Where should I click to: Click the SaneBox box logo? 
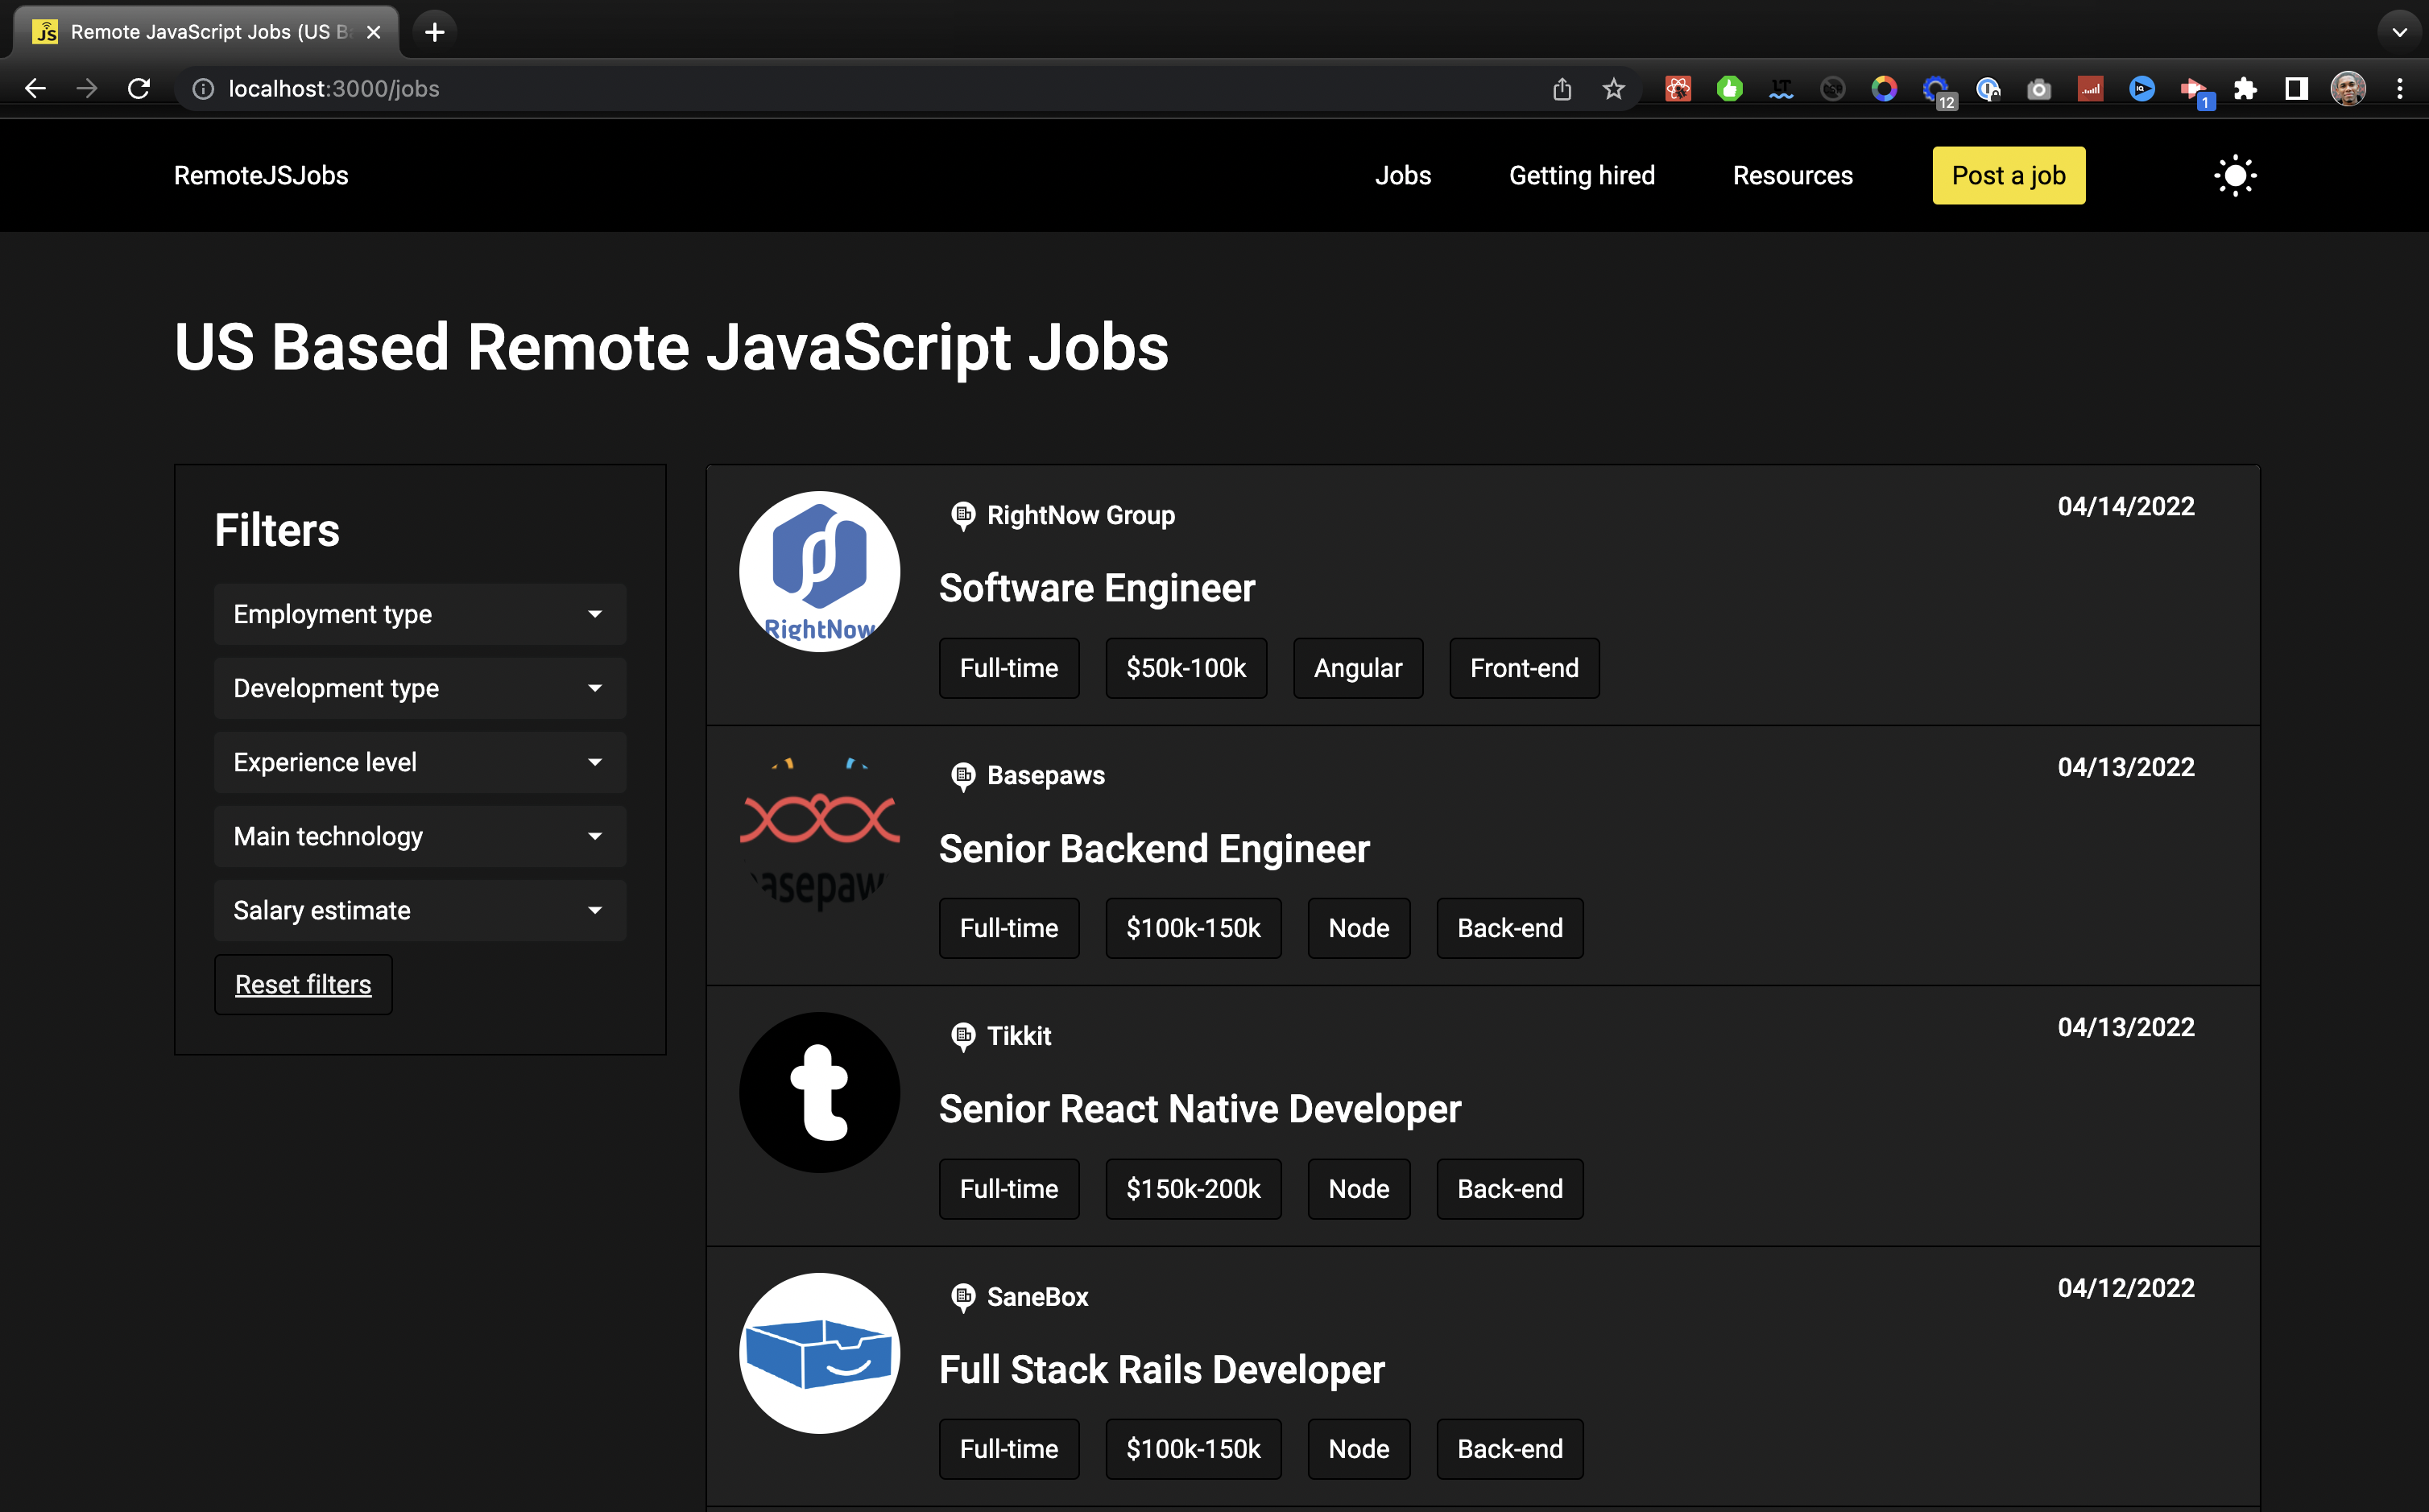819,1352
